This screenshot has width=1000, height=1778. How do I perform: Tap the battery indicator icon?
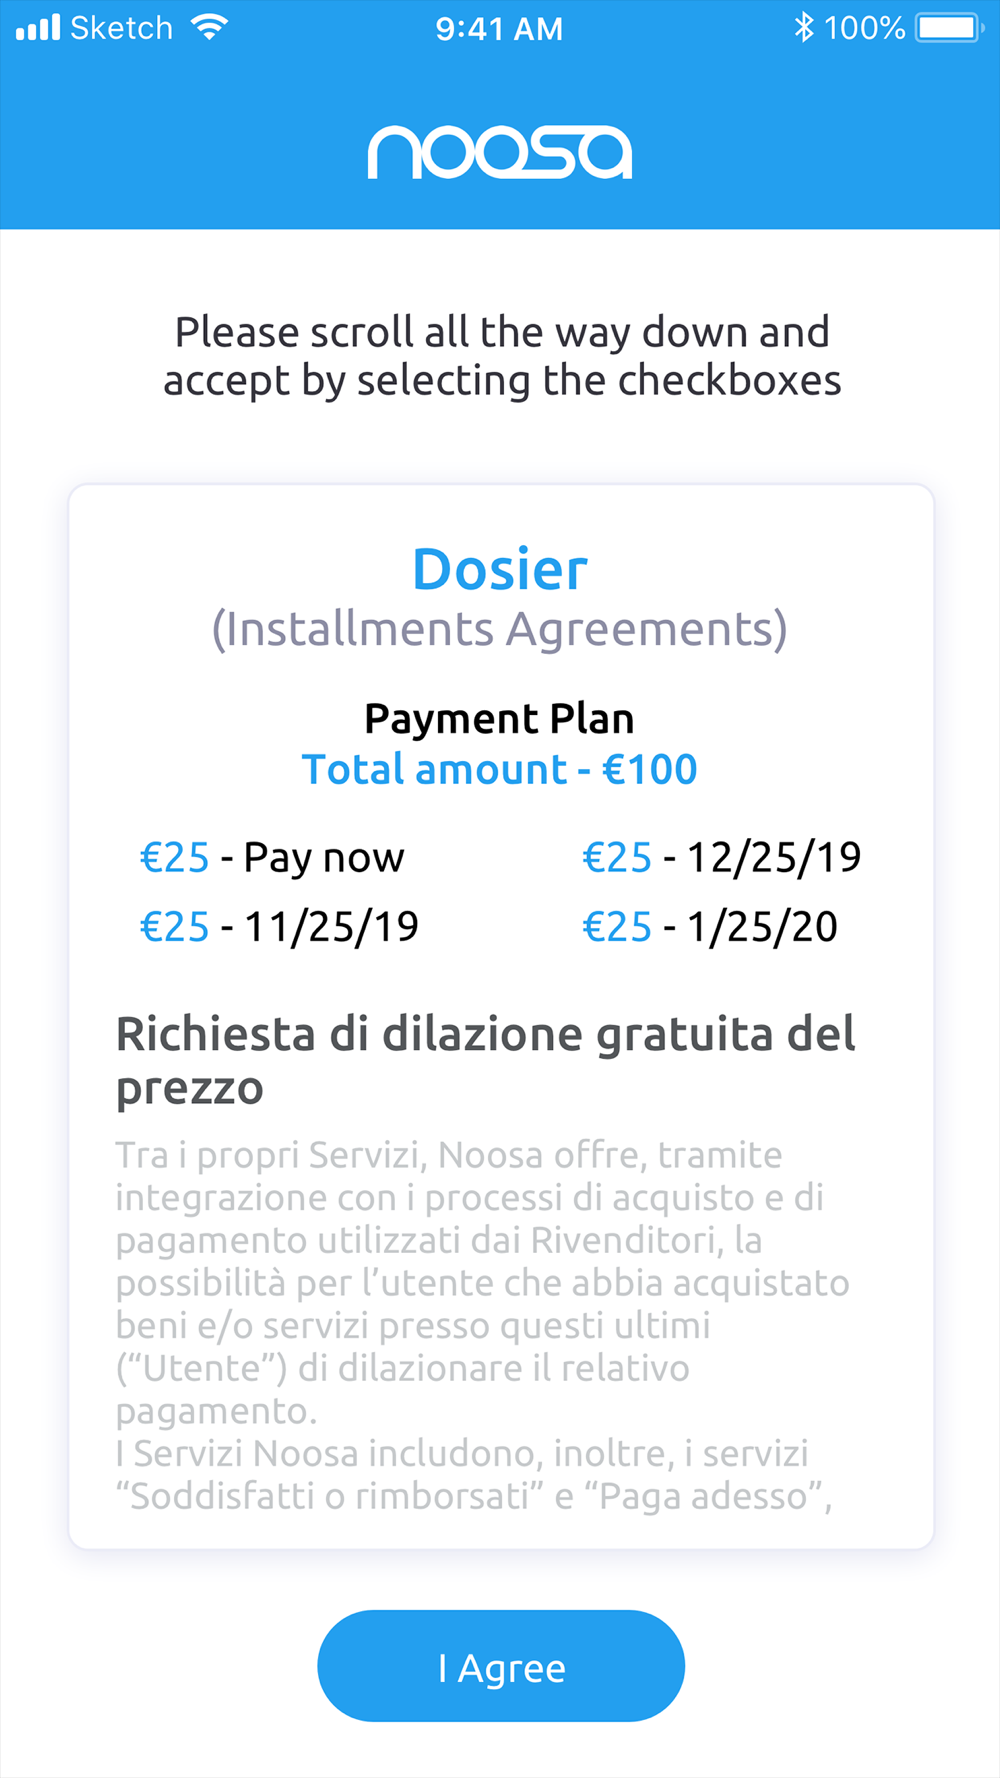950,27
